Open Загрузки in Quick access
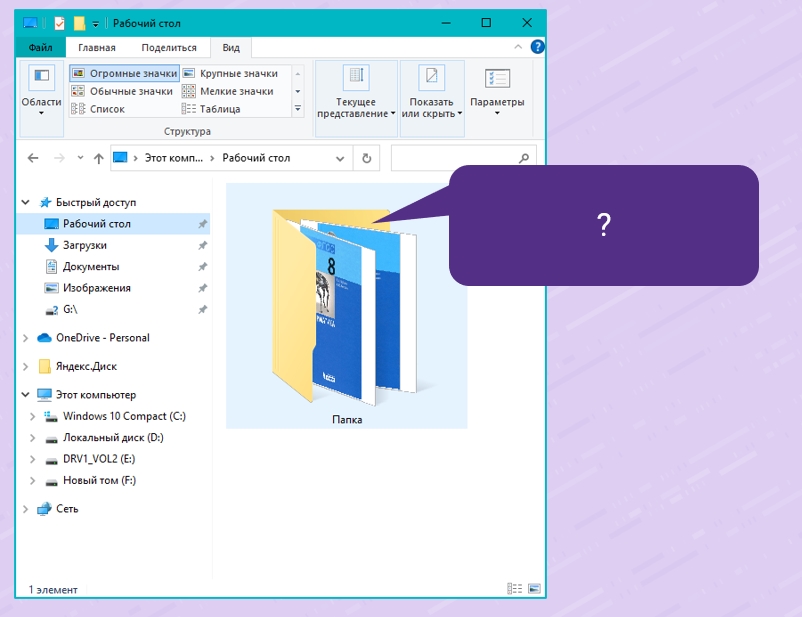Viewport: 802px width, 617px height. tap(84, 245)
